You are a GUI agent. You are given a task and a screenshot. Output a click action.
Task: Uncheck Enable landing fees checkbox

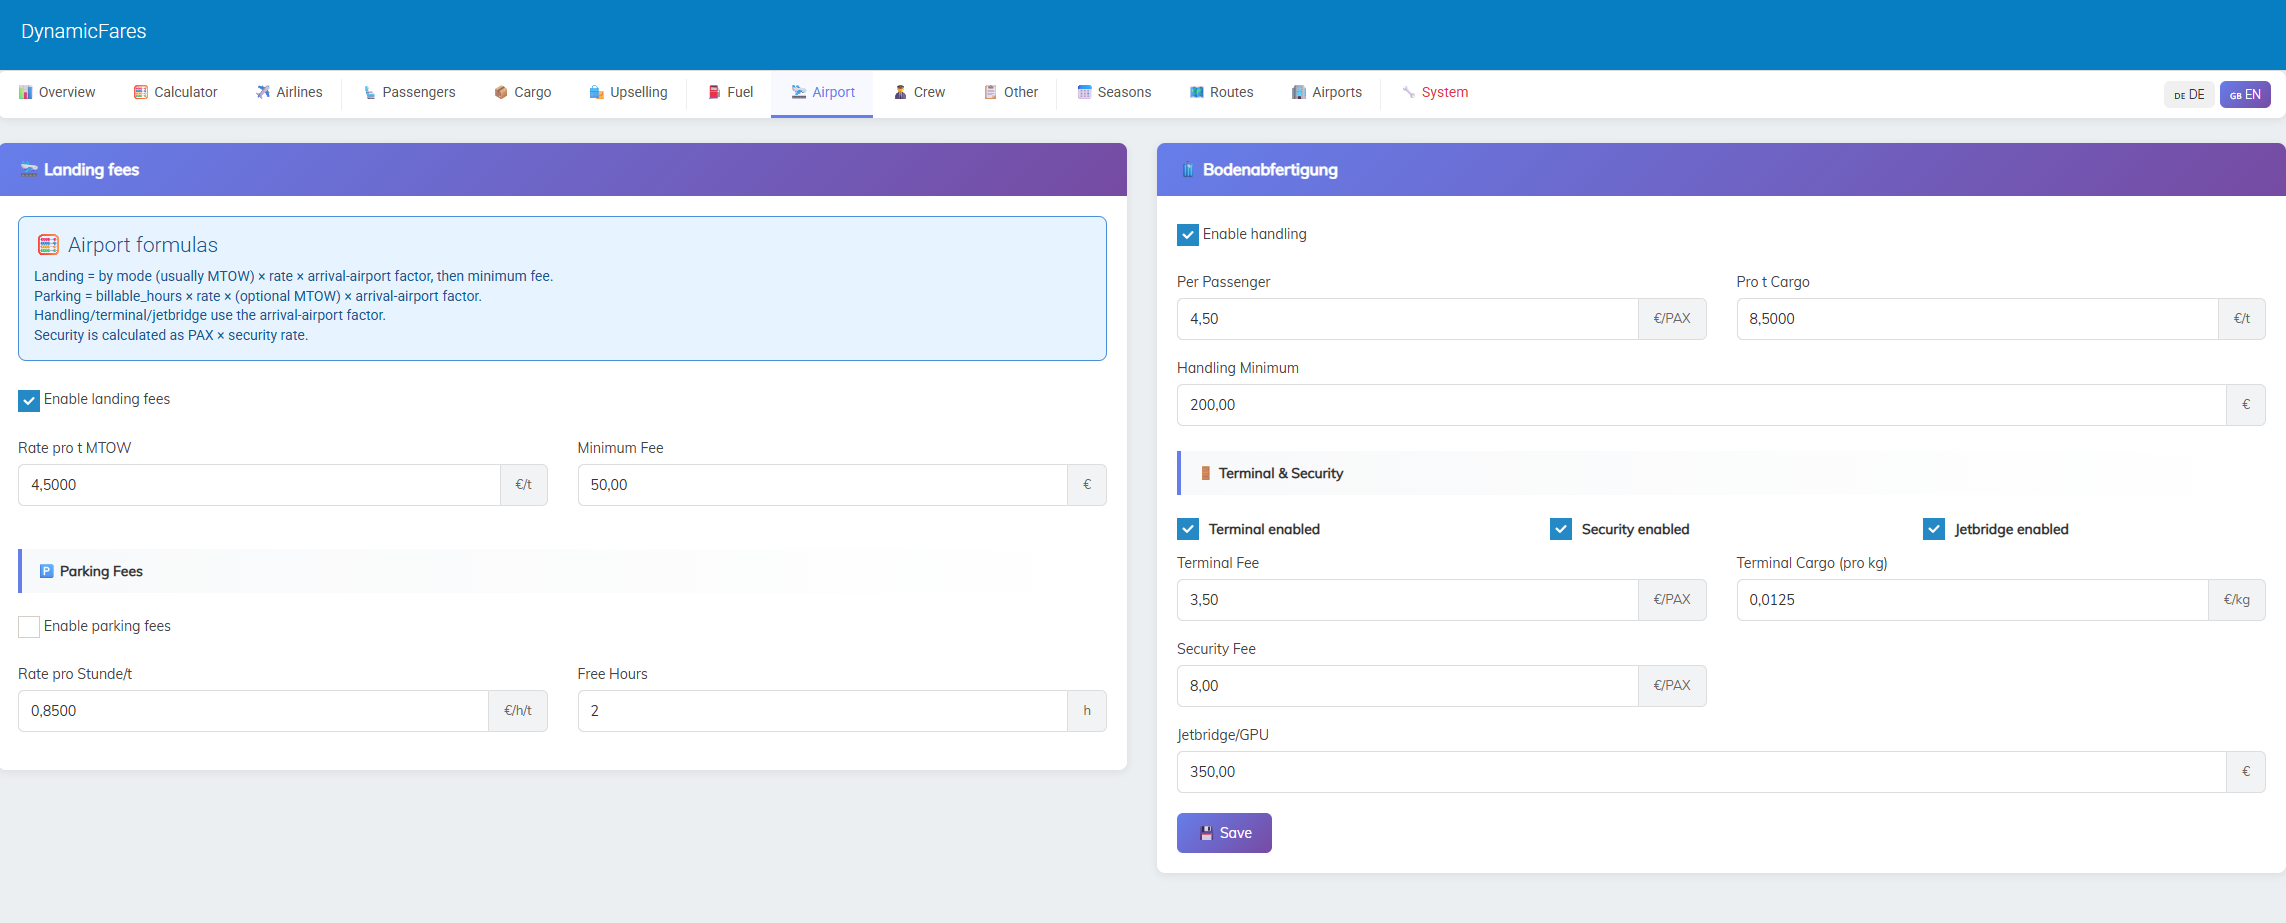click(x=29, y=401)
